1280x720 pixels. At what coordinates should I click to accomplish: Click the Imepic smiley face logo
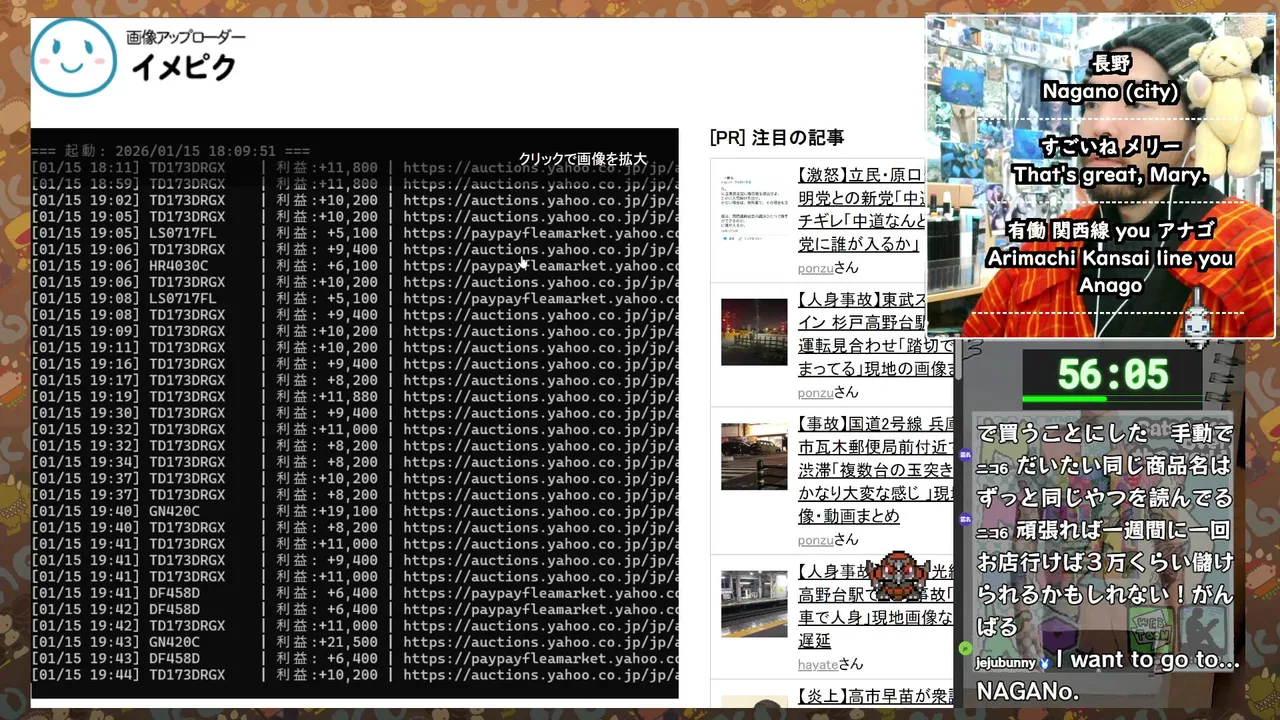pos(73,57)
